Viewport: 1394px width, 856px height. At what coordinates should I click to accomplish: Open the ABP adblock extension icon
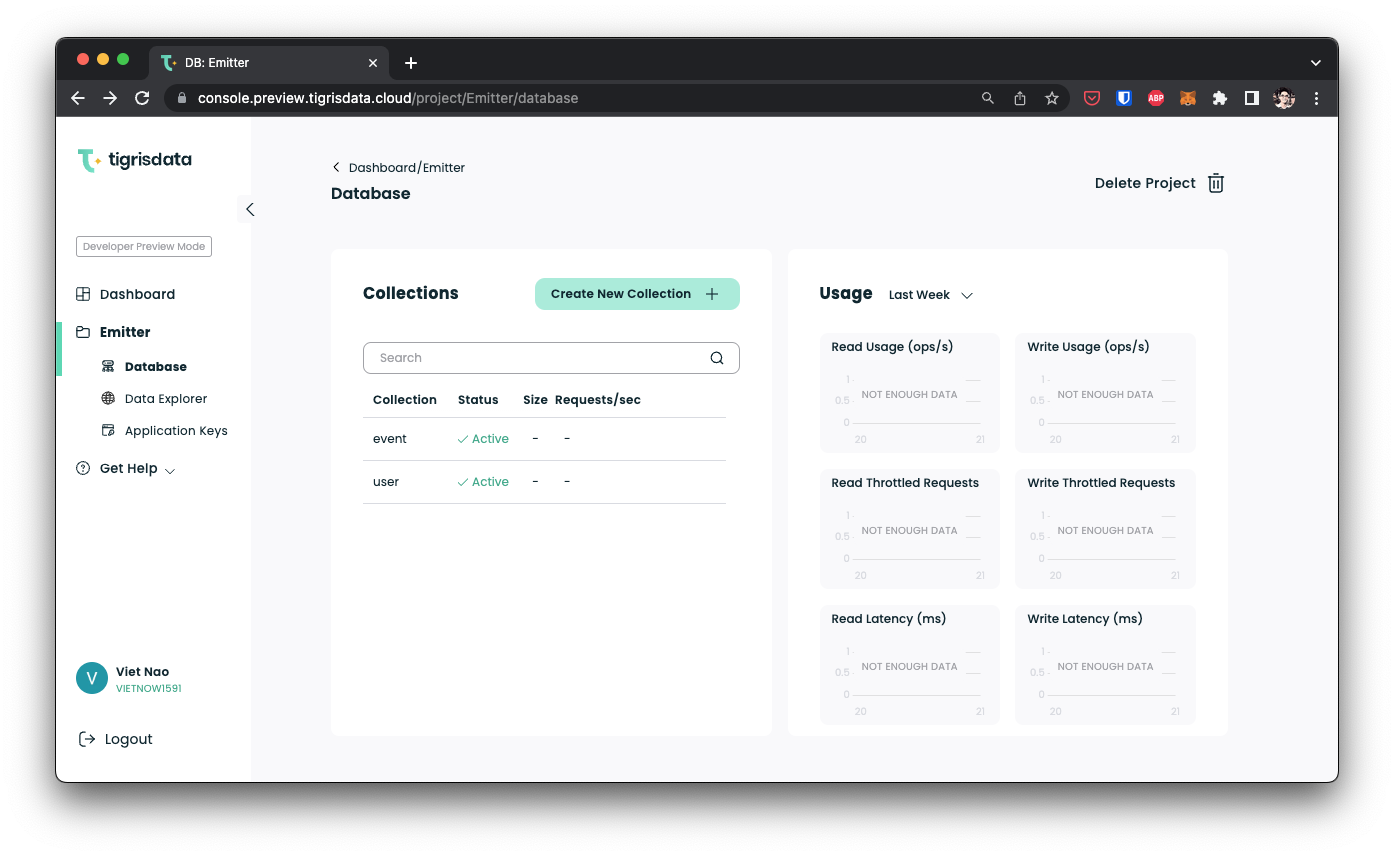[x=1156, y=98]
